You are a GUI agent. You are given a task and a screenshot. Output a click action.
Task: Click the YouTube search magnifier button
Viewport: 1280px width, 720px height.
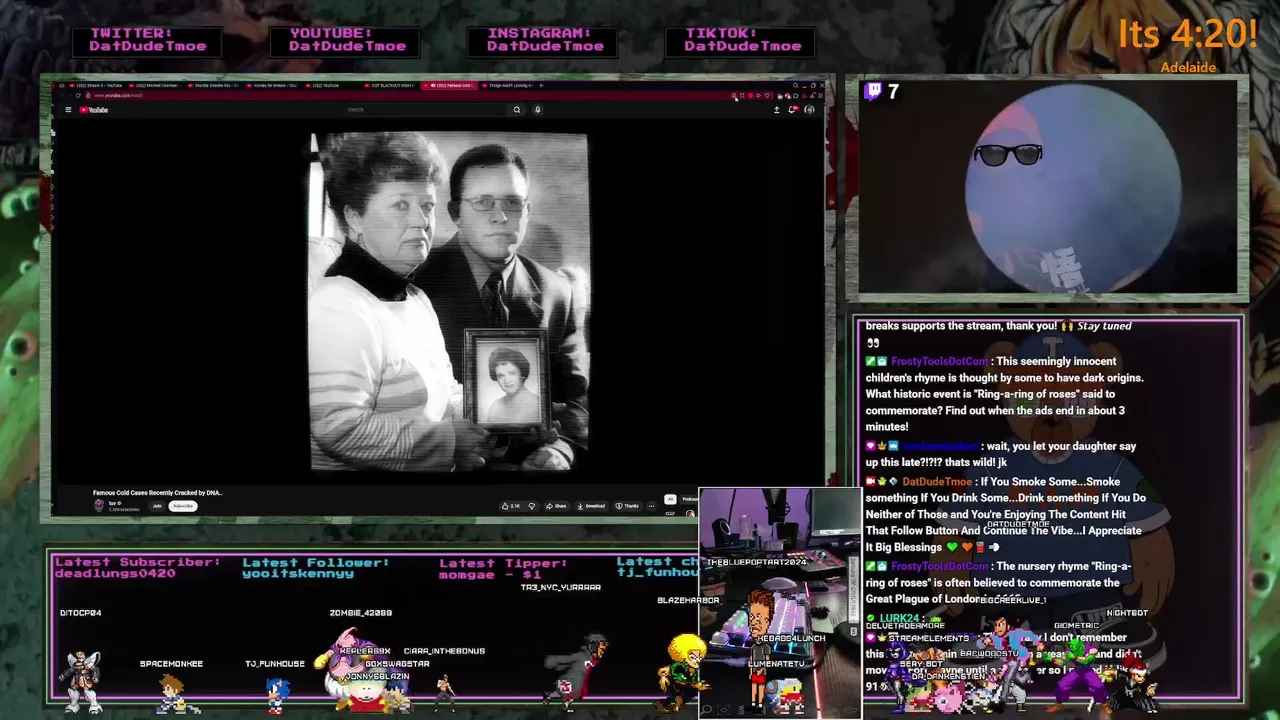(517, 109)
